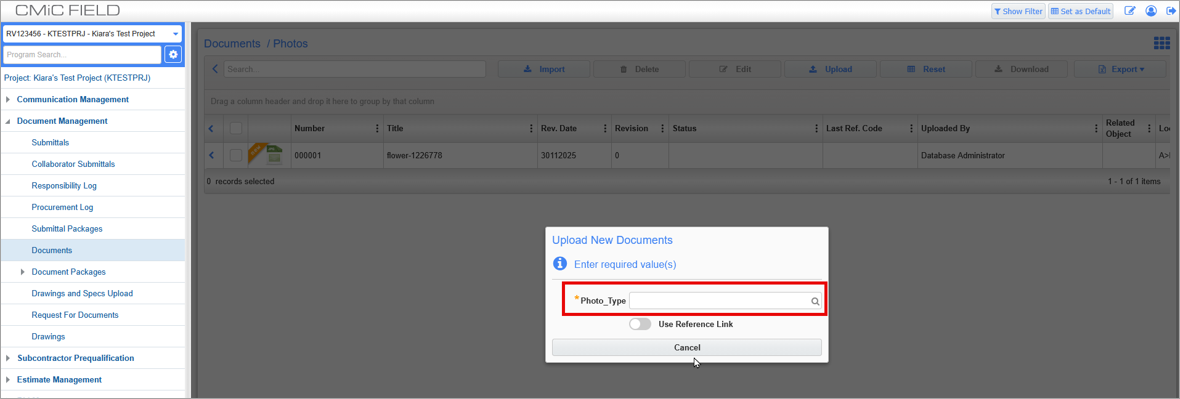Open Status column options menu
The width and height of the screenshot is (1180, 399).
[x=817, y=129]
